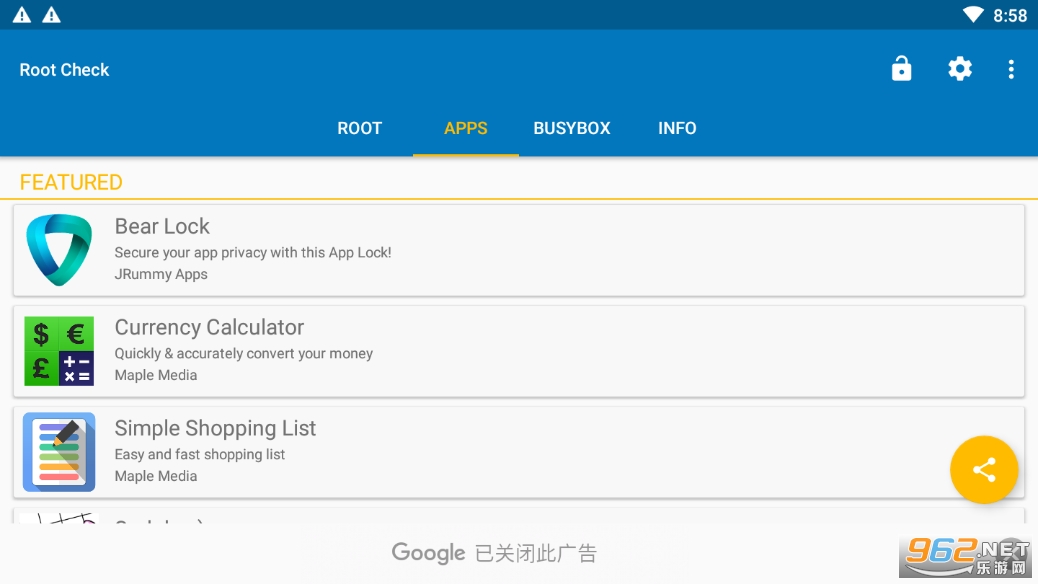The height and width of the screenshot is (584, 1038).
Task: Tap the Google closed-ad banner at the bottom
Action: pyautogui.click(x=494, y=553)
